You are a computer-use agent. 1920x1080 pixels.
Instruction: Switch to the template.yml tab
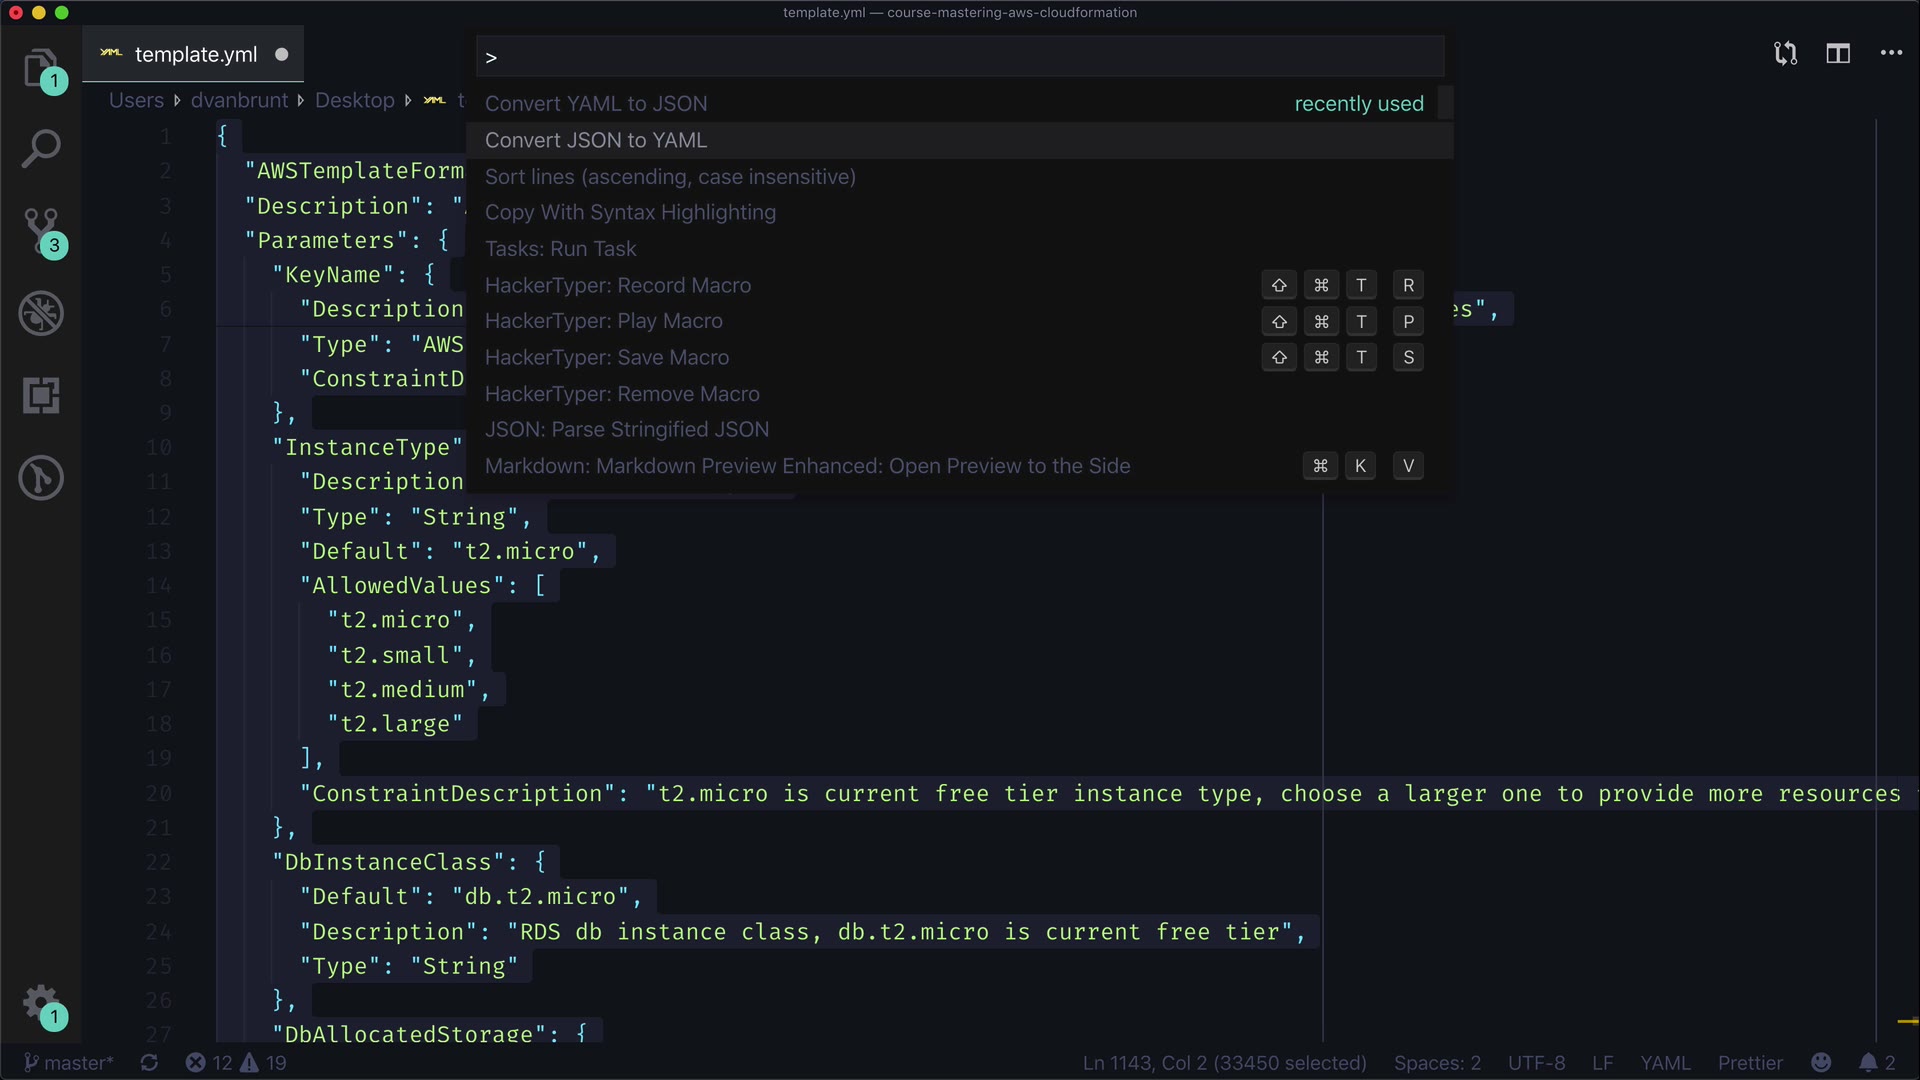click(195, 55)
